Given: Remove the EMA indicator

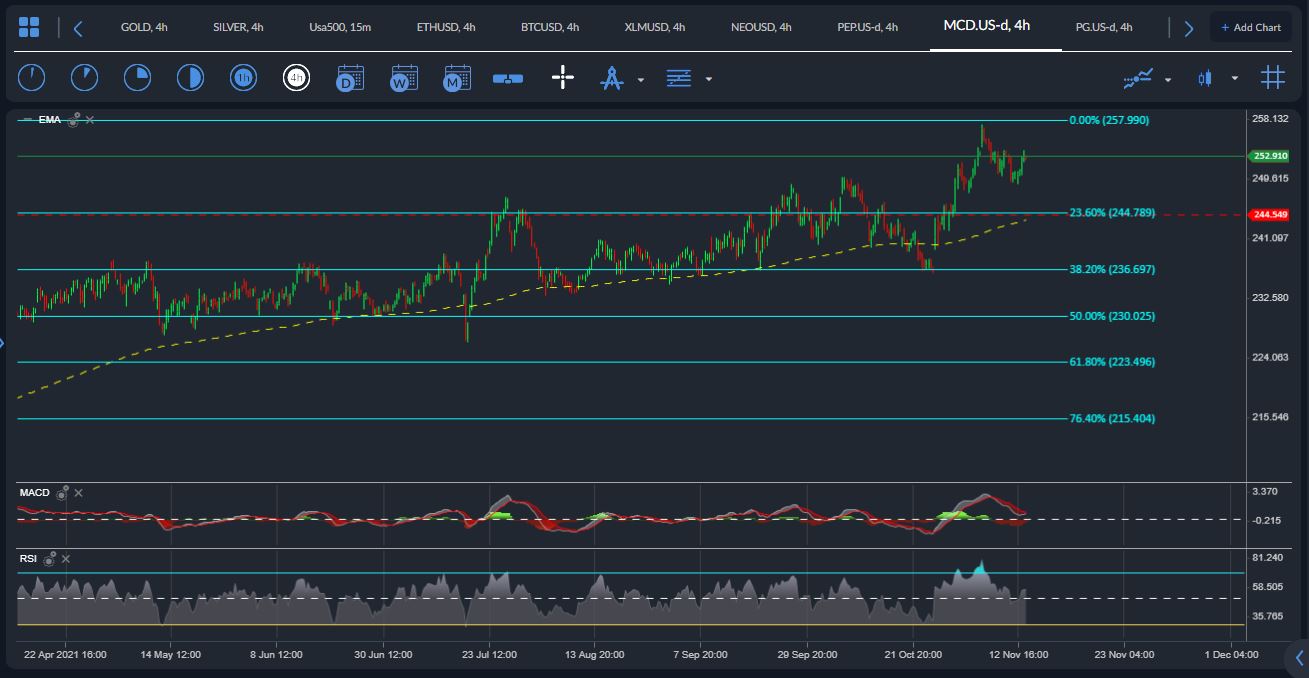Looking at the screenshot, I should (90, 120).
